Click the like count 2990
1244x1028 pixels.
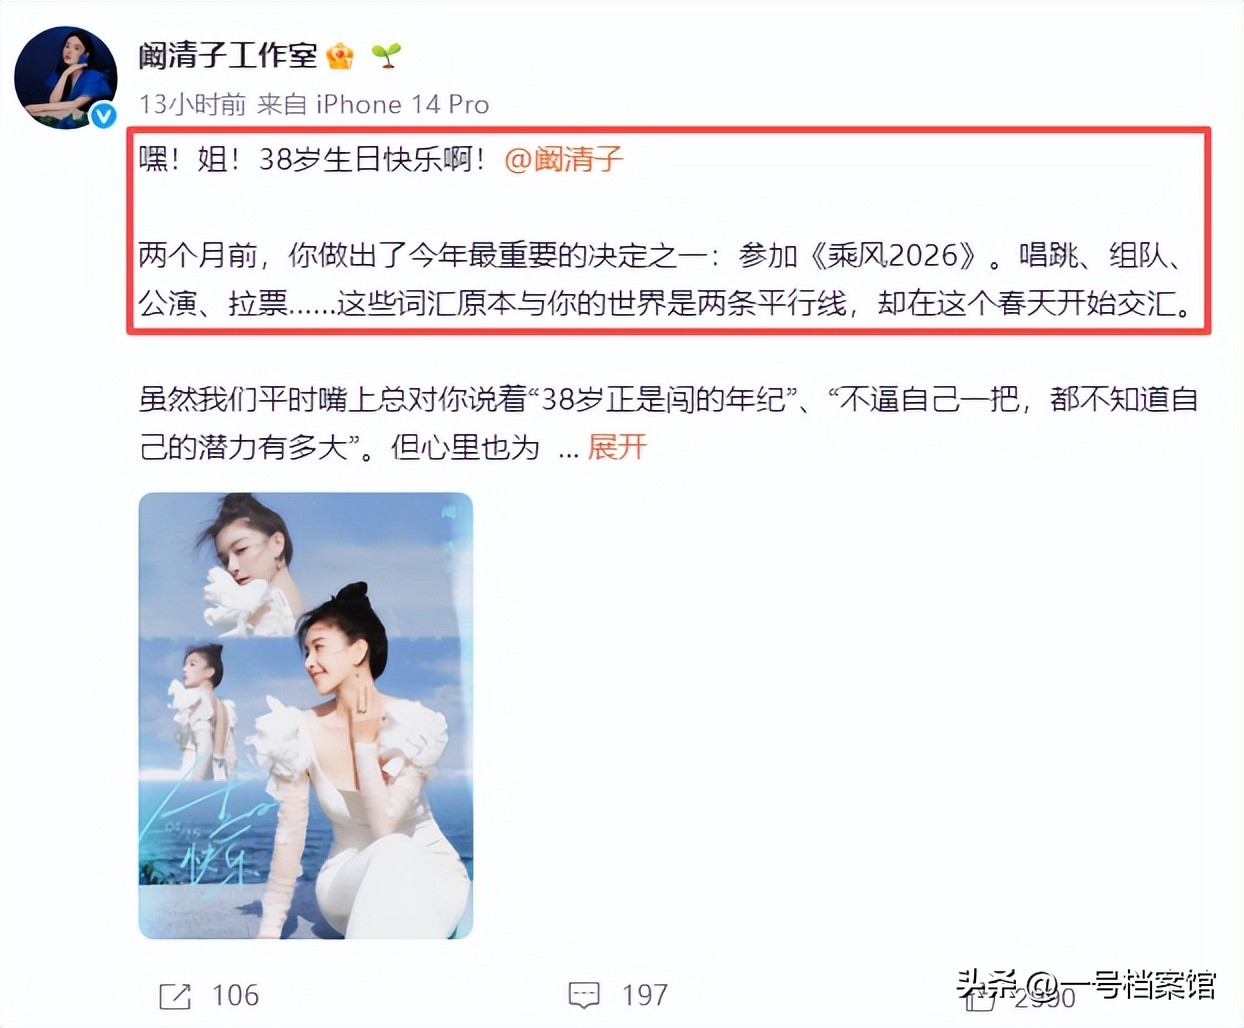click(1045, 997)
